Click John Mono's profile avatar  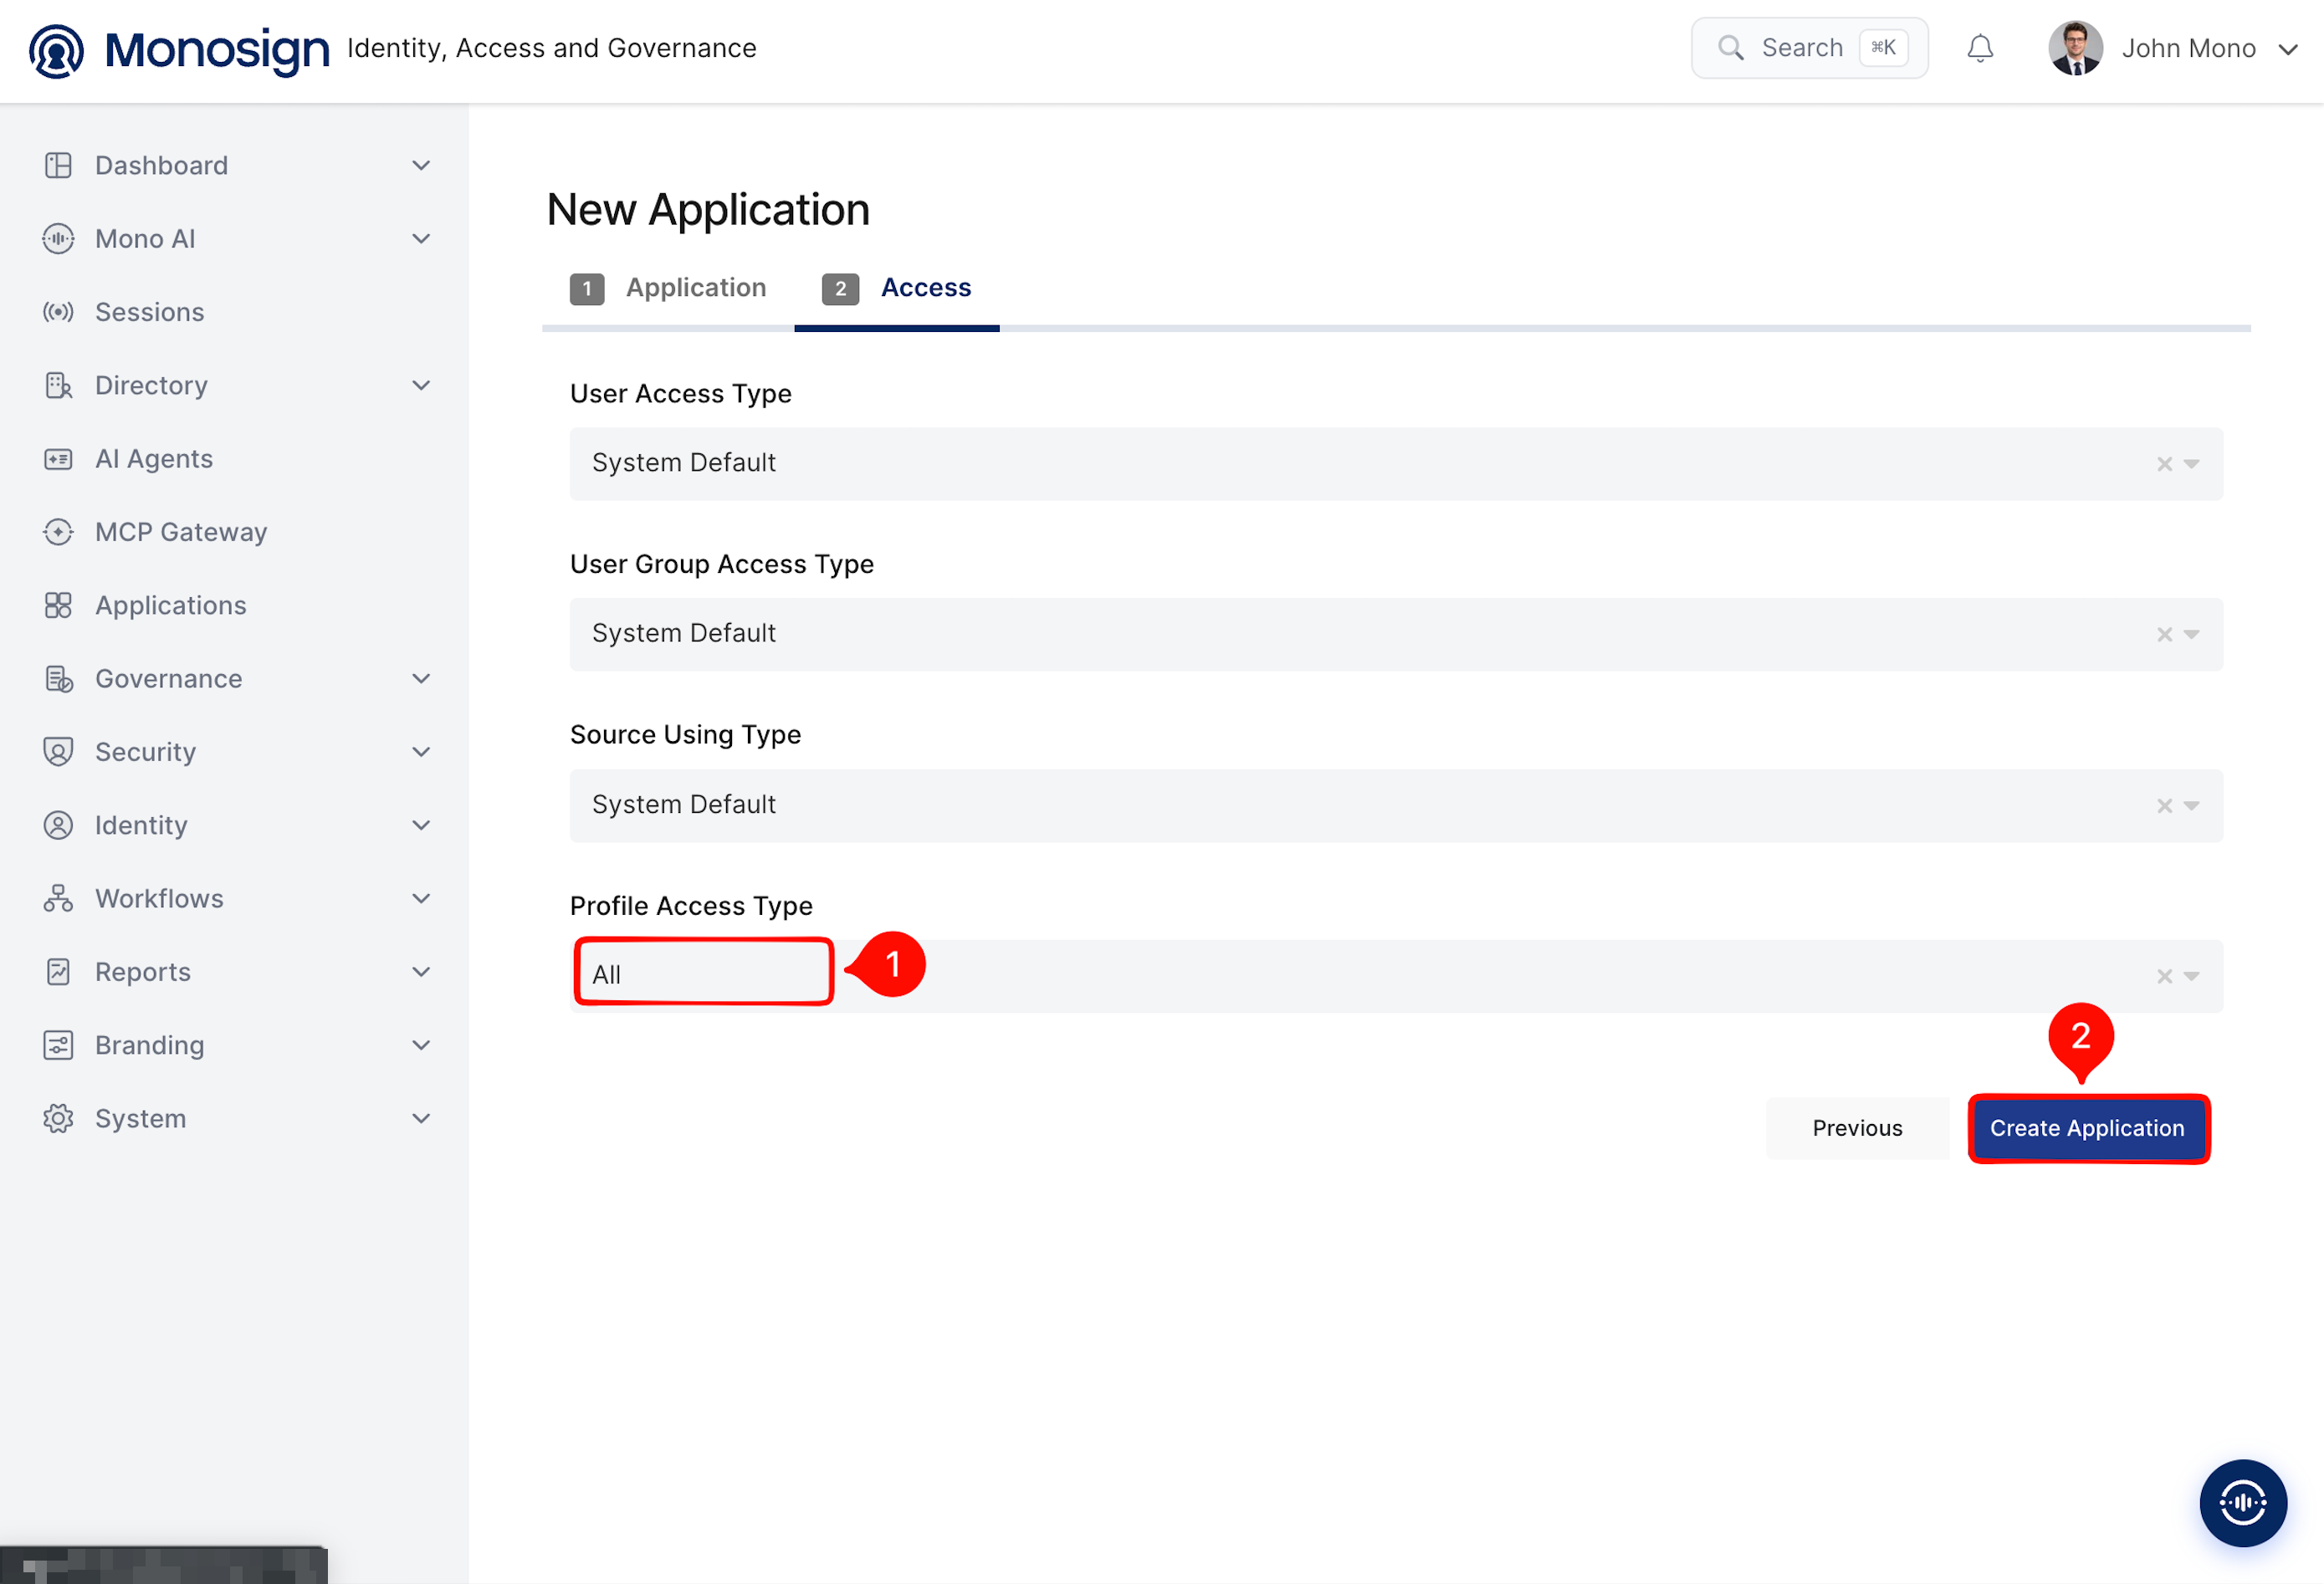point(2075,48)
